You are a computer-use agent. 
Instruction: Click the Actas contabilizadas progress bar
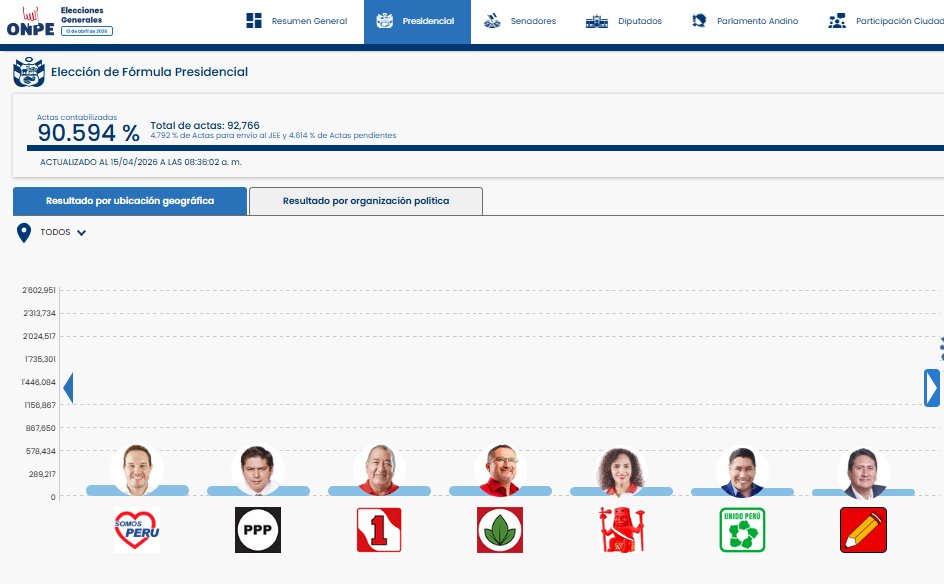(x=485, y=148)
